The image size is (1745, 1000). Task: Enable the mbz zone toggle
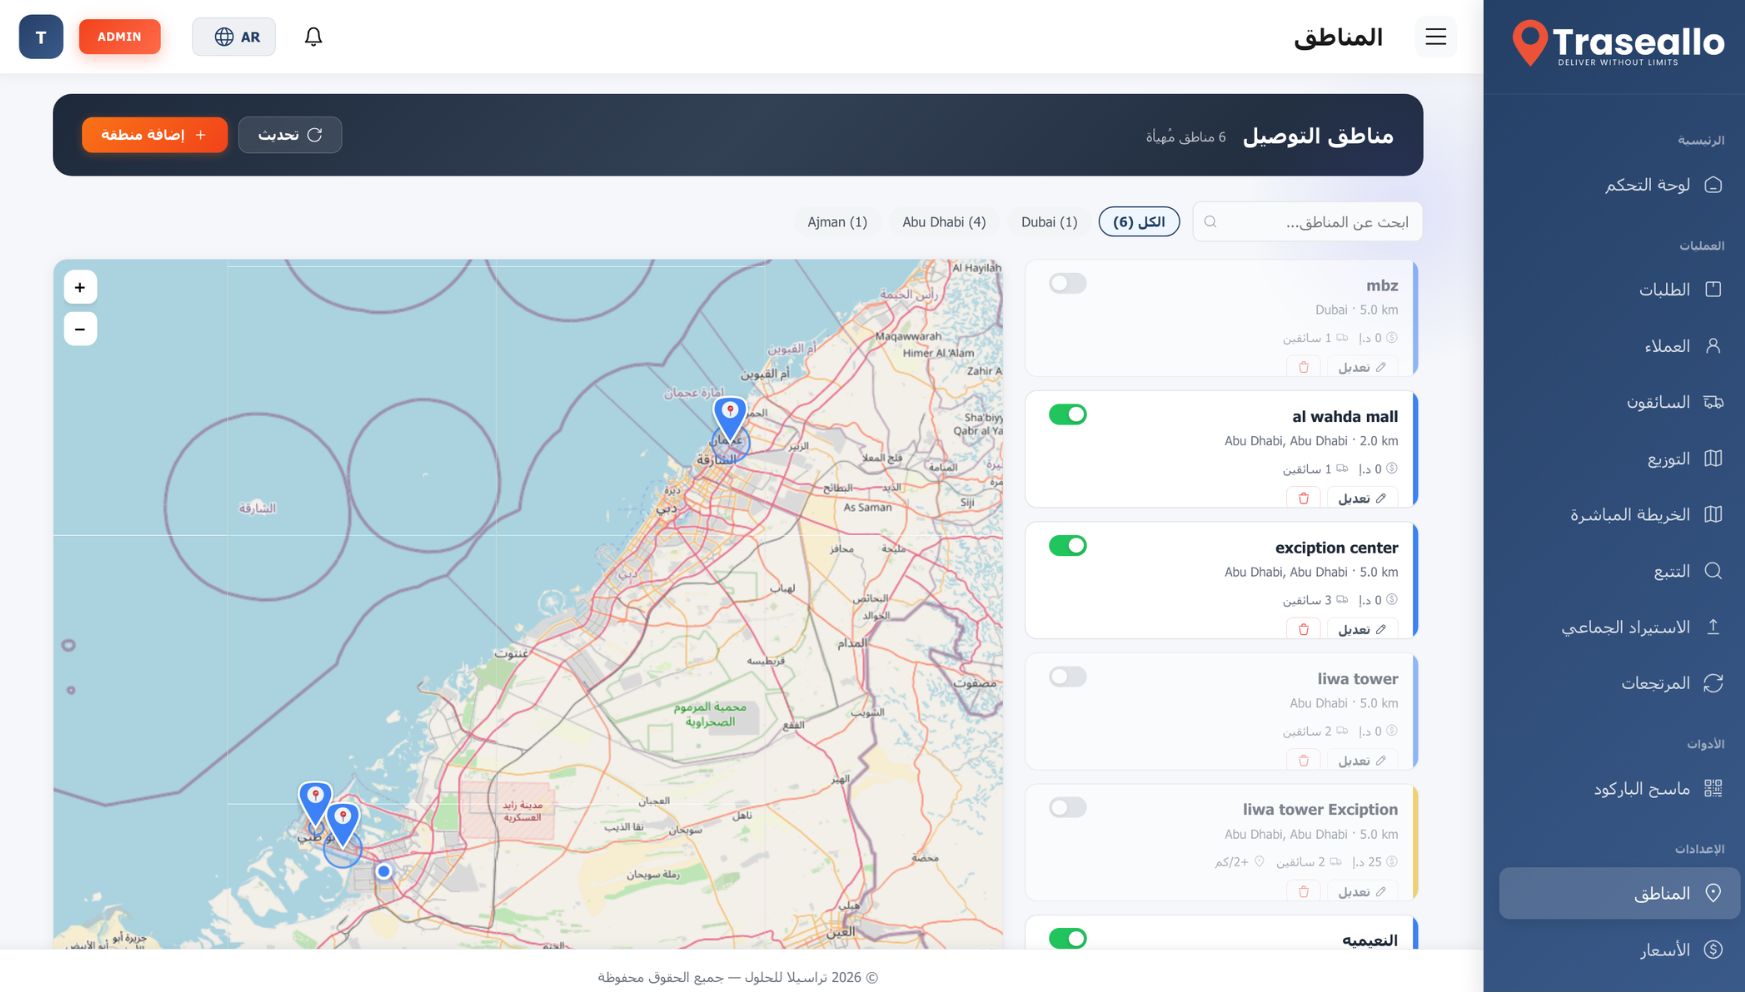(x=1067, y=284)
